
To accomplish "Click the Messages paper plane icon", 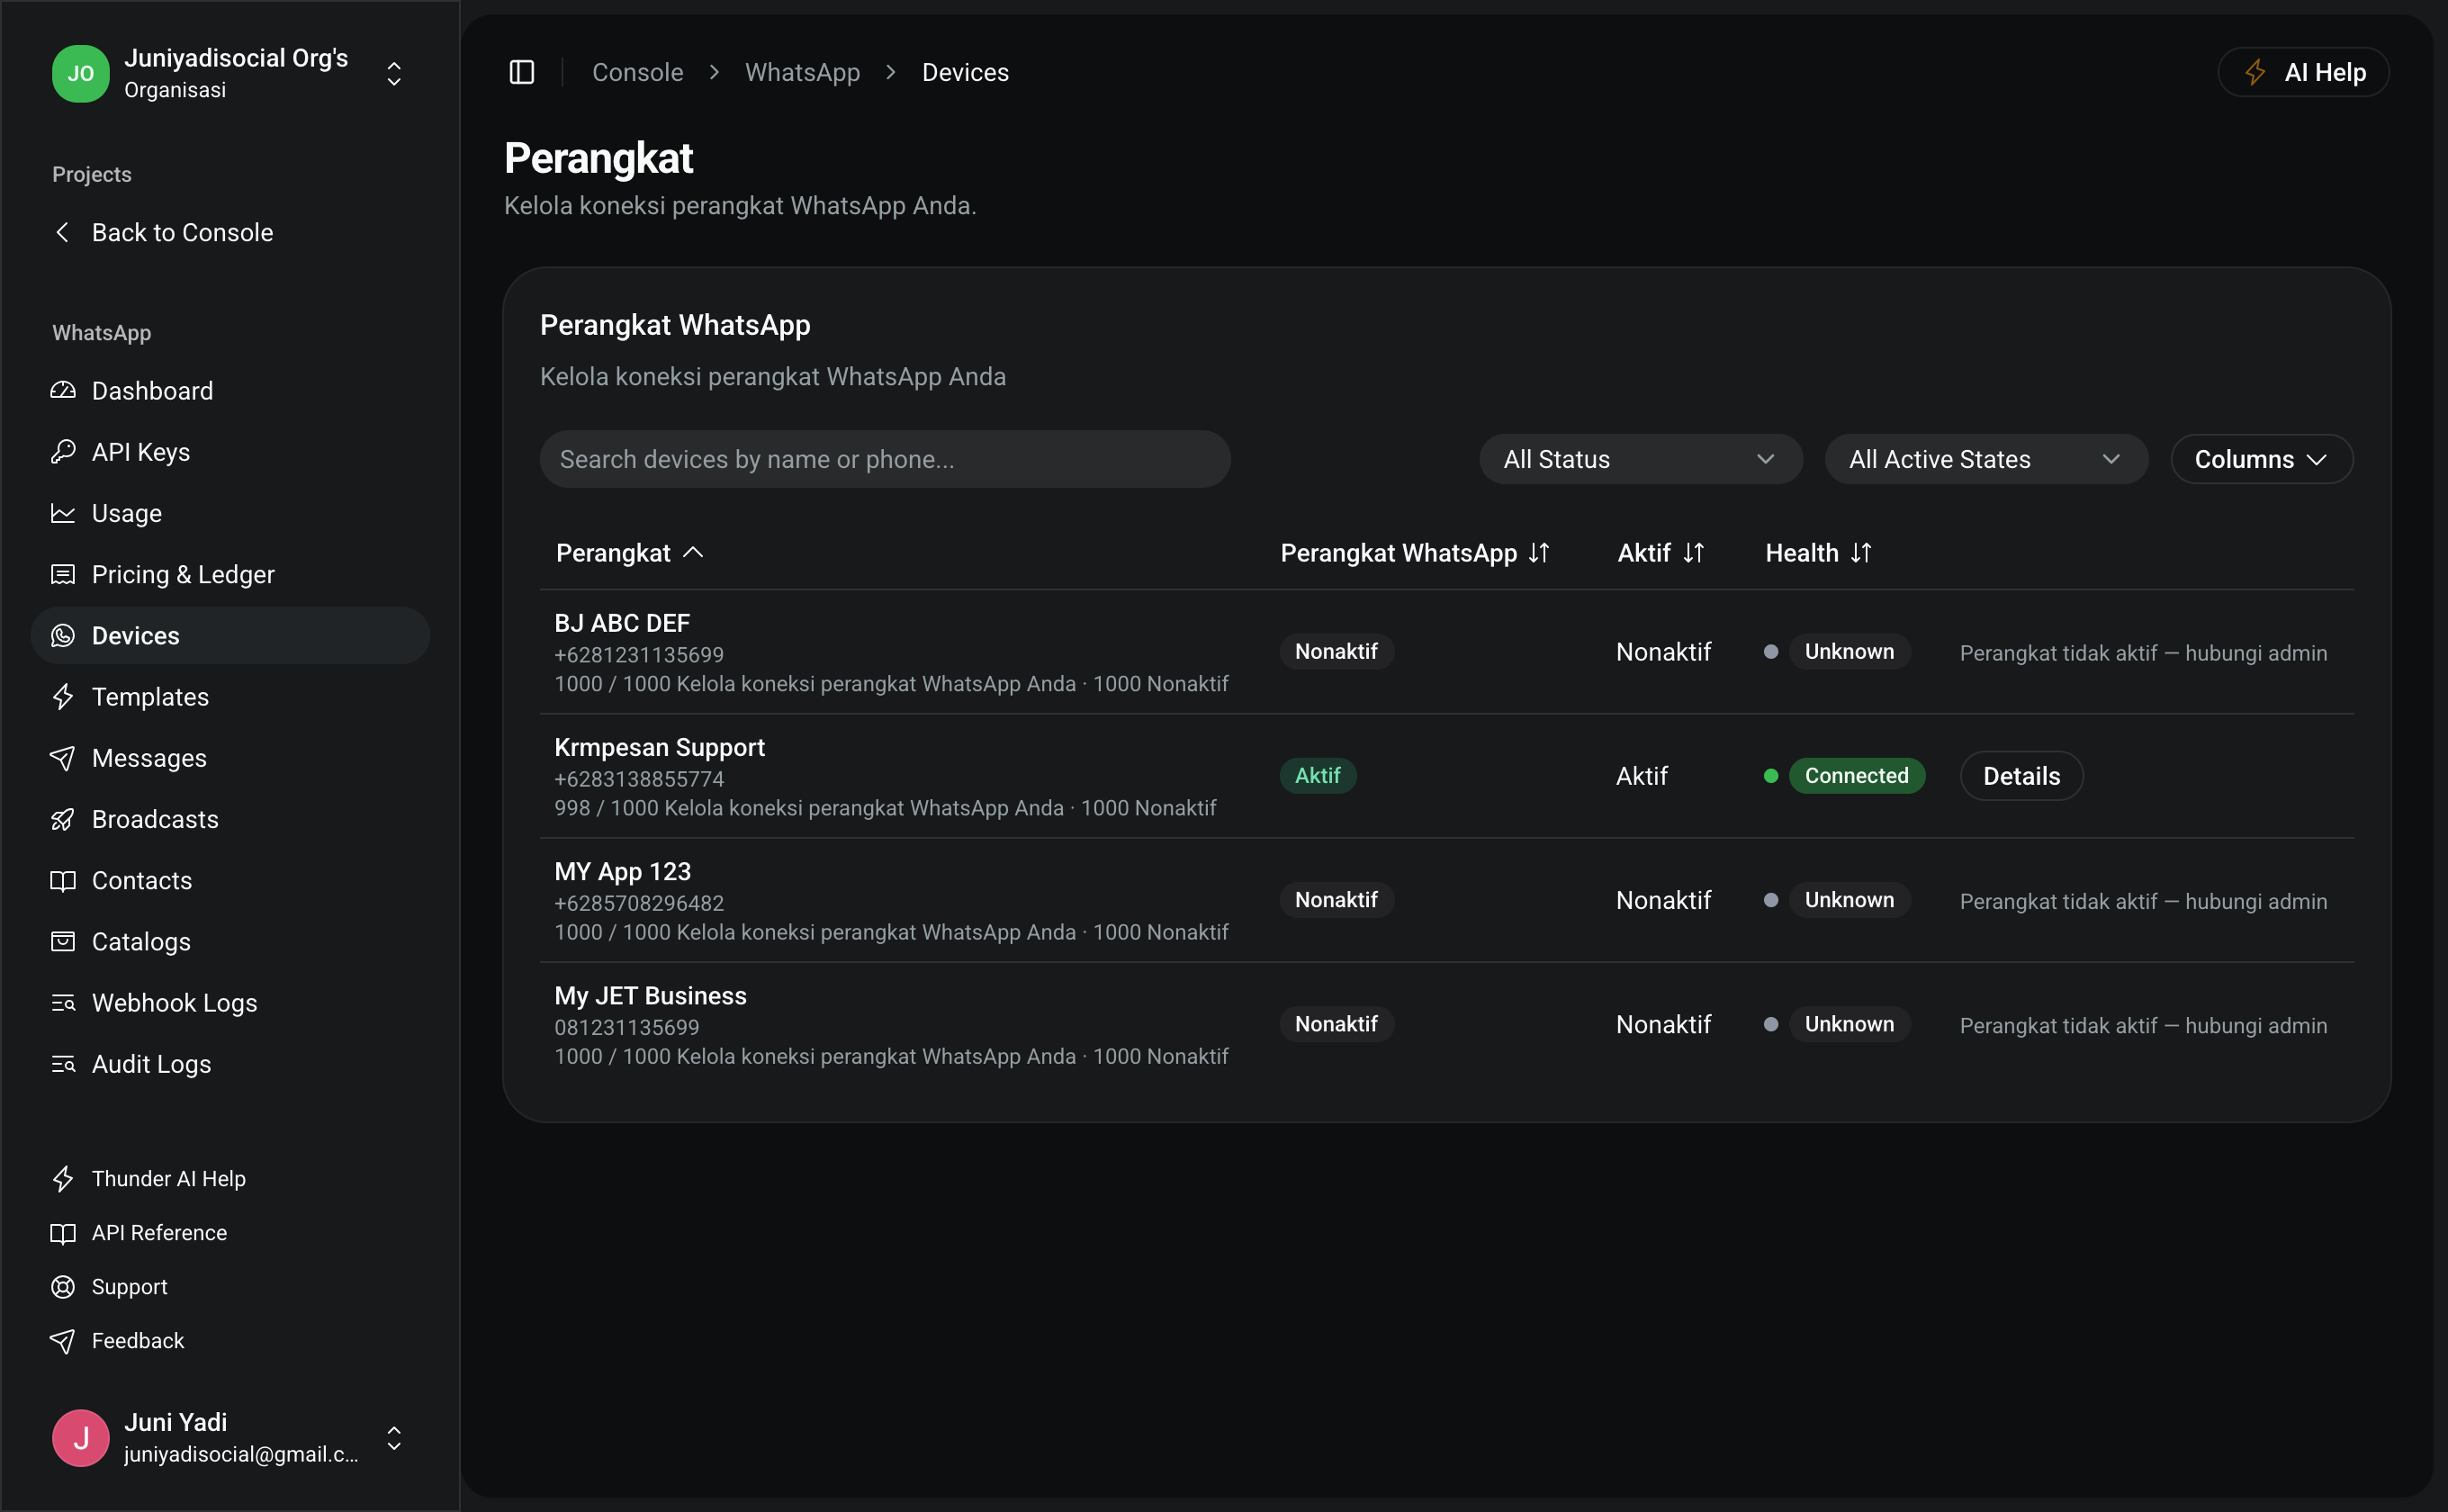I will (63, 757).
